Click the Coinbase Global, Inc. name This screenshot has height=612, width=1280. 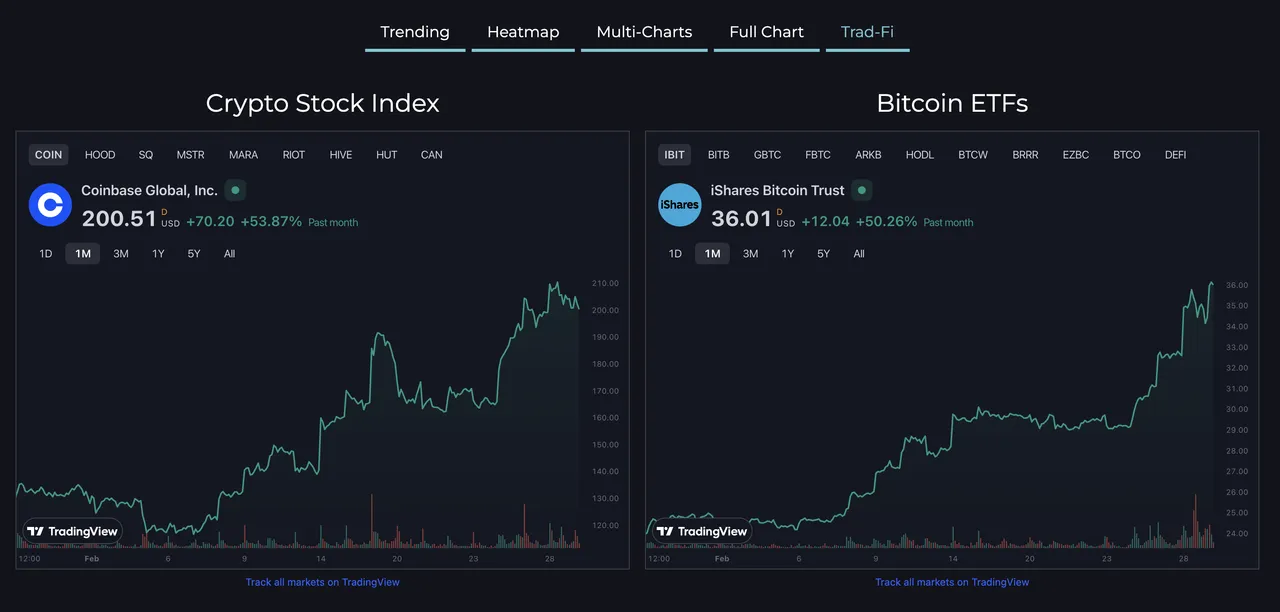pyautogui.click(x=150, y=190)
